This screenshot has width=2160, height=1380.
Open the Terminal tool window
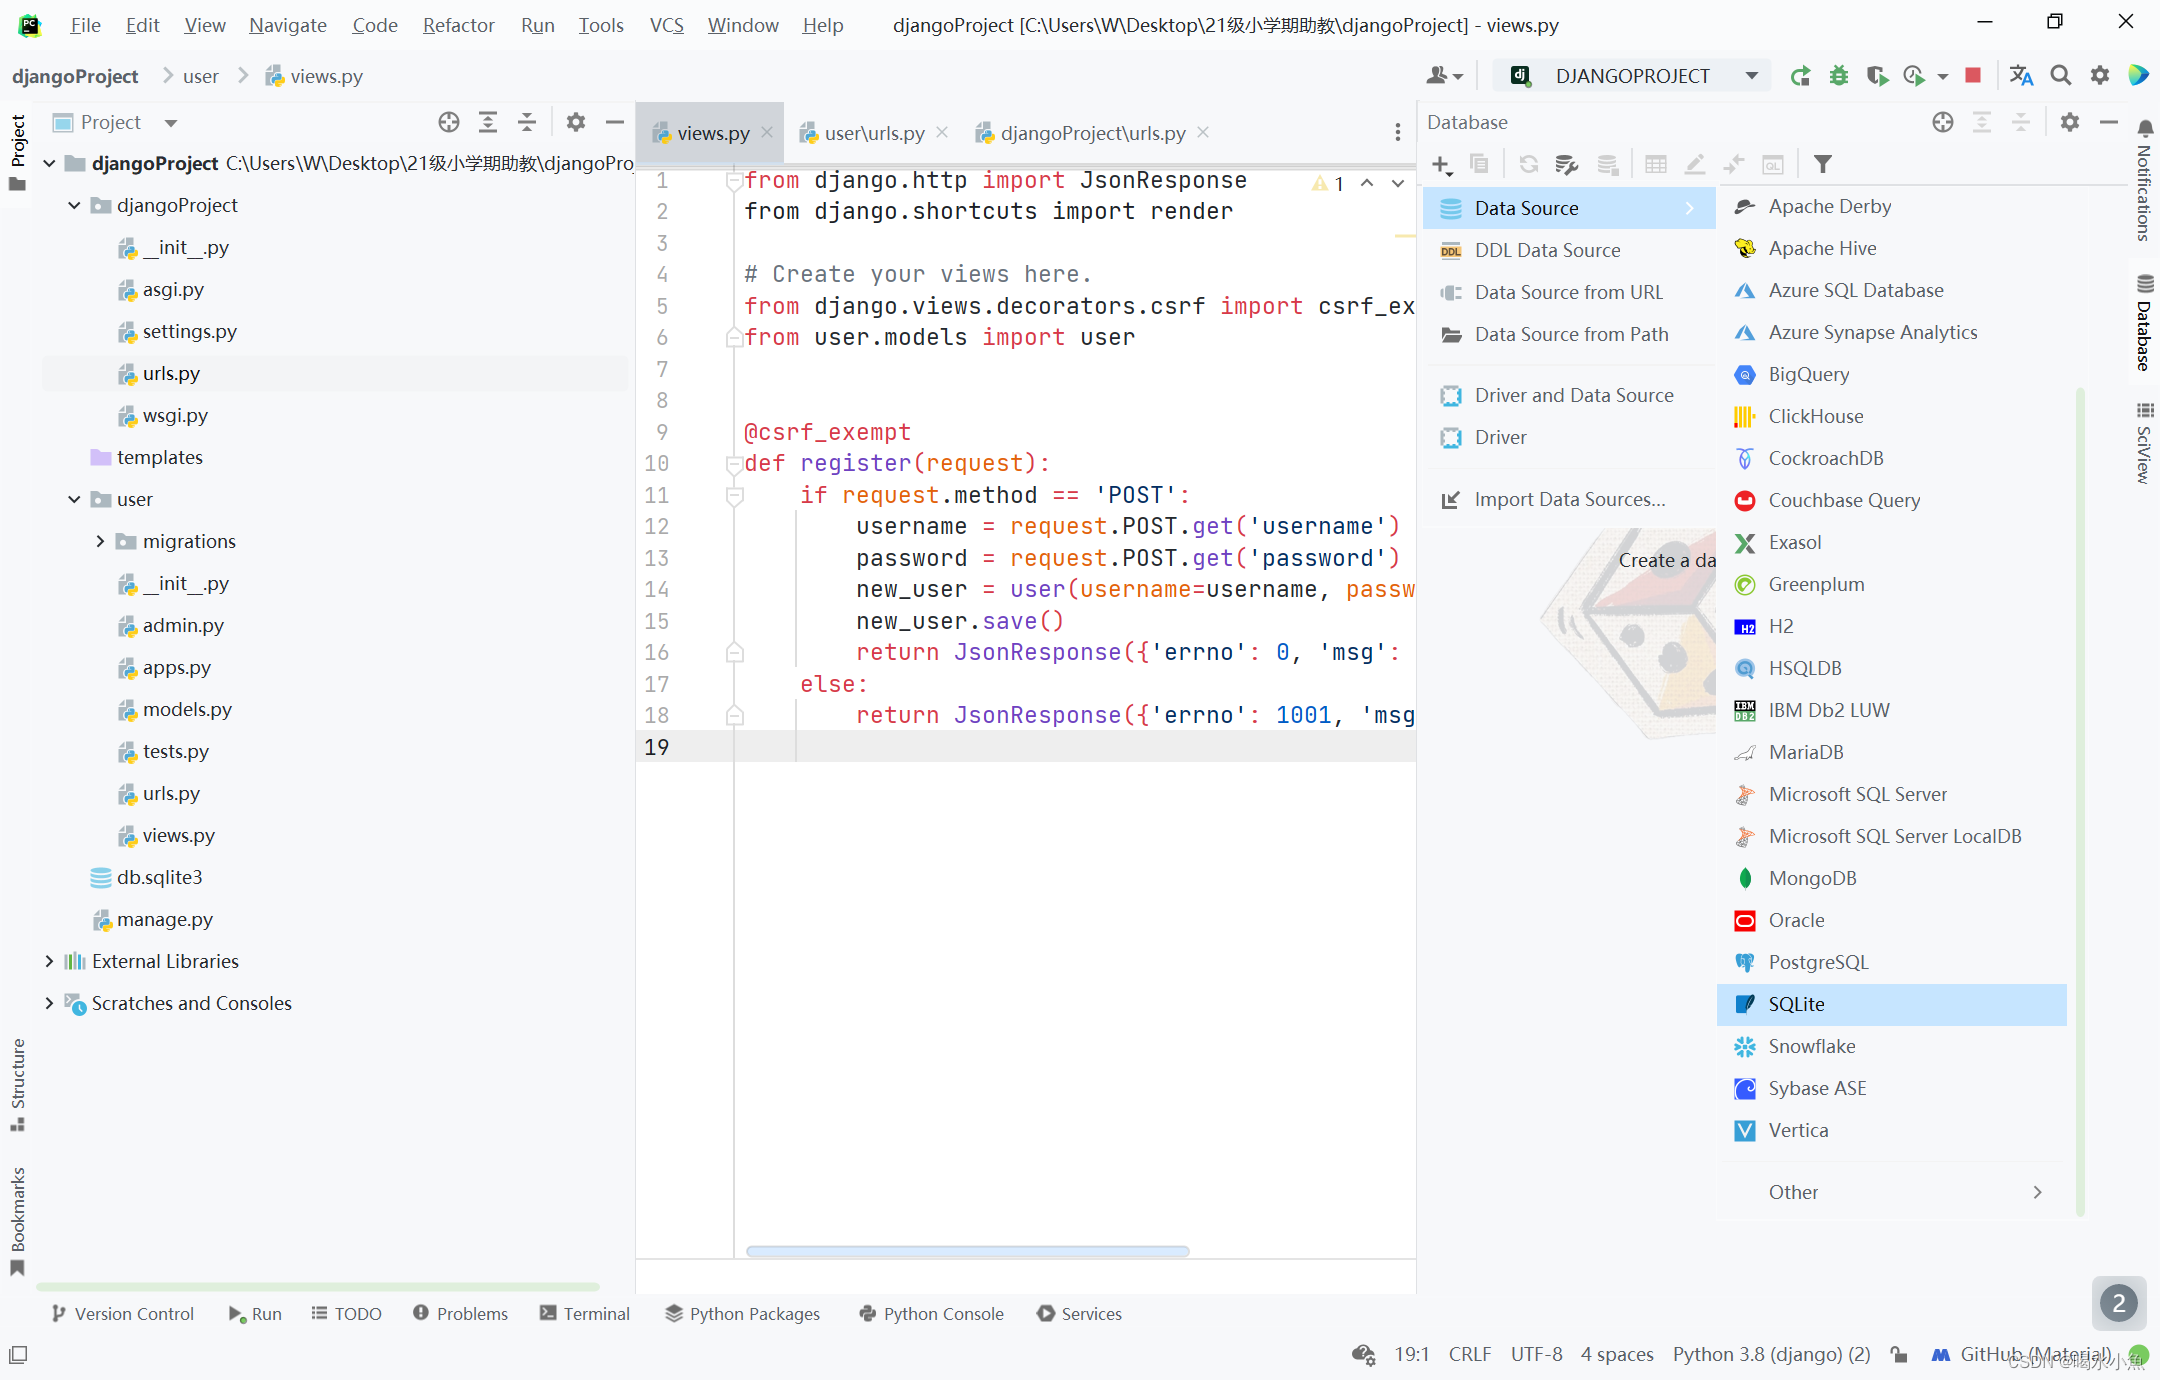coord(584,1313)
